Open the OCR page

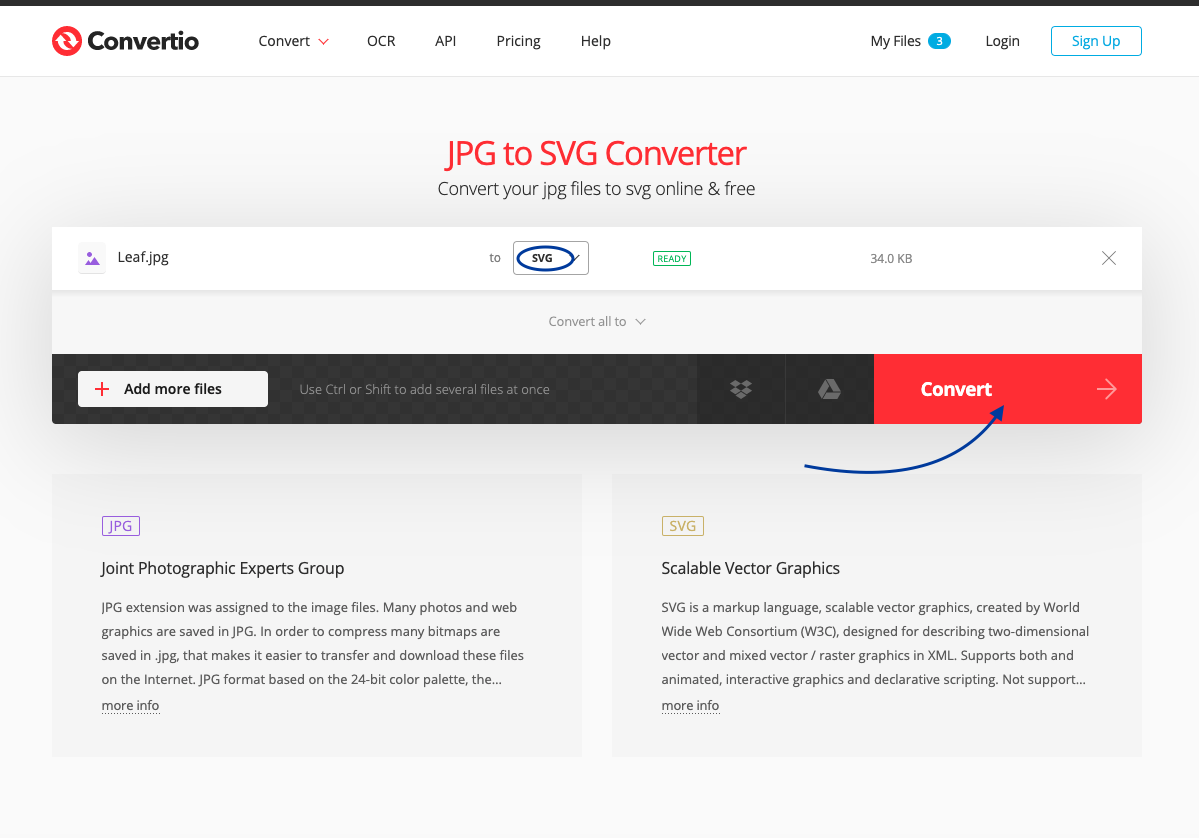pos(381,41)
